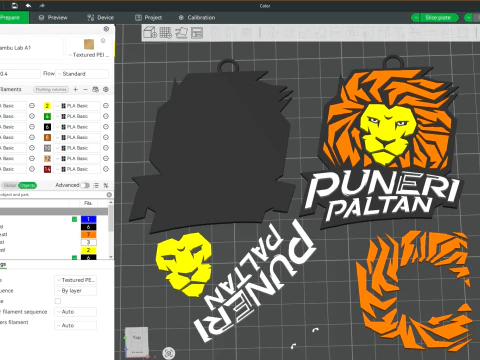Click the Add plate grid icon
The height and width of the screenshot is (360, 480).
pyautogui.click(x=166, y=33)
